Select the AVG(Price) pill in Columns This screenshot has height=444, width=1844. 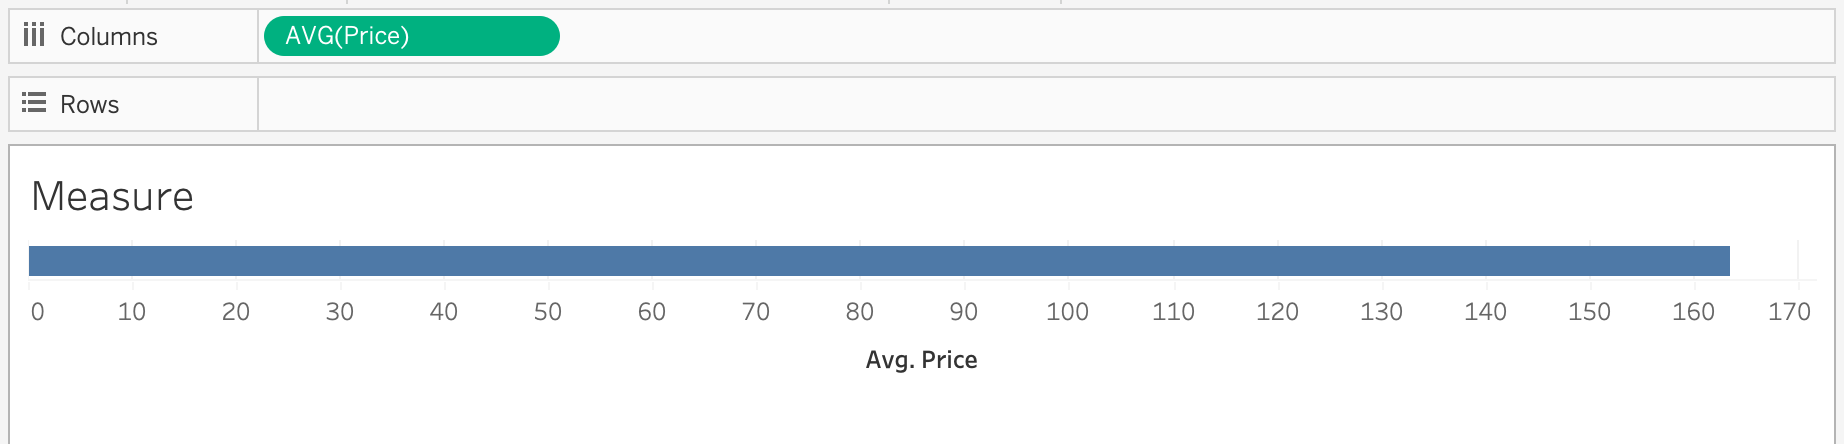click(411, 36)
